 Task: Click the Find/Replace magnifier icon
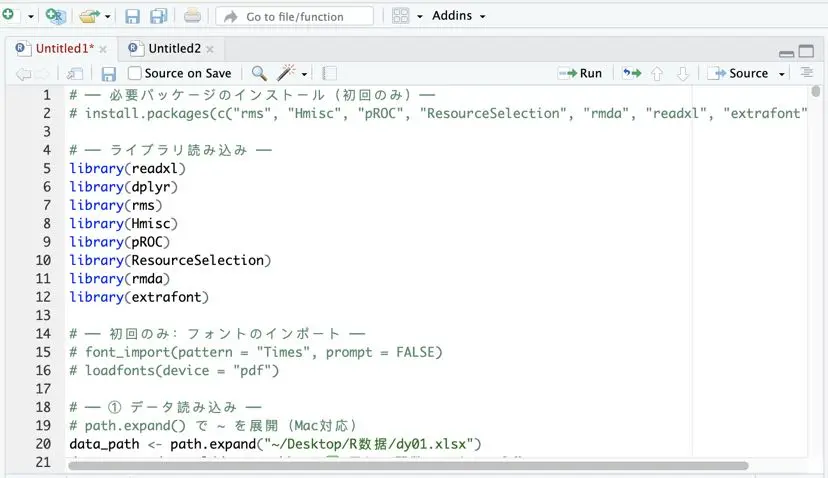[x=259, y=73]
